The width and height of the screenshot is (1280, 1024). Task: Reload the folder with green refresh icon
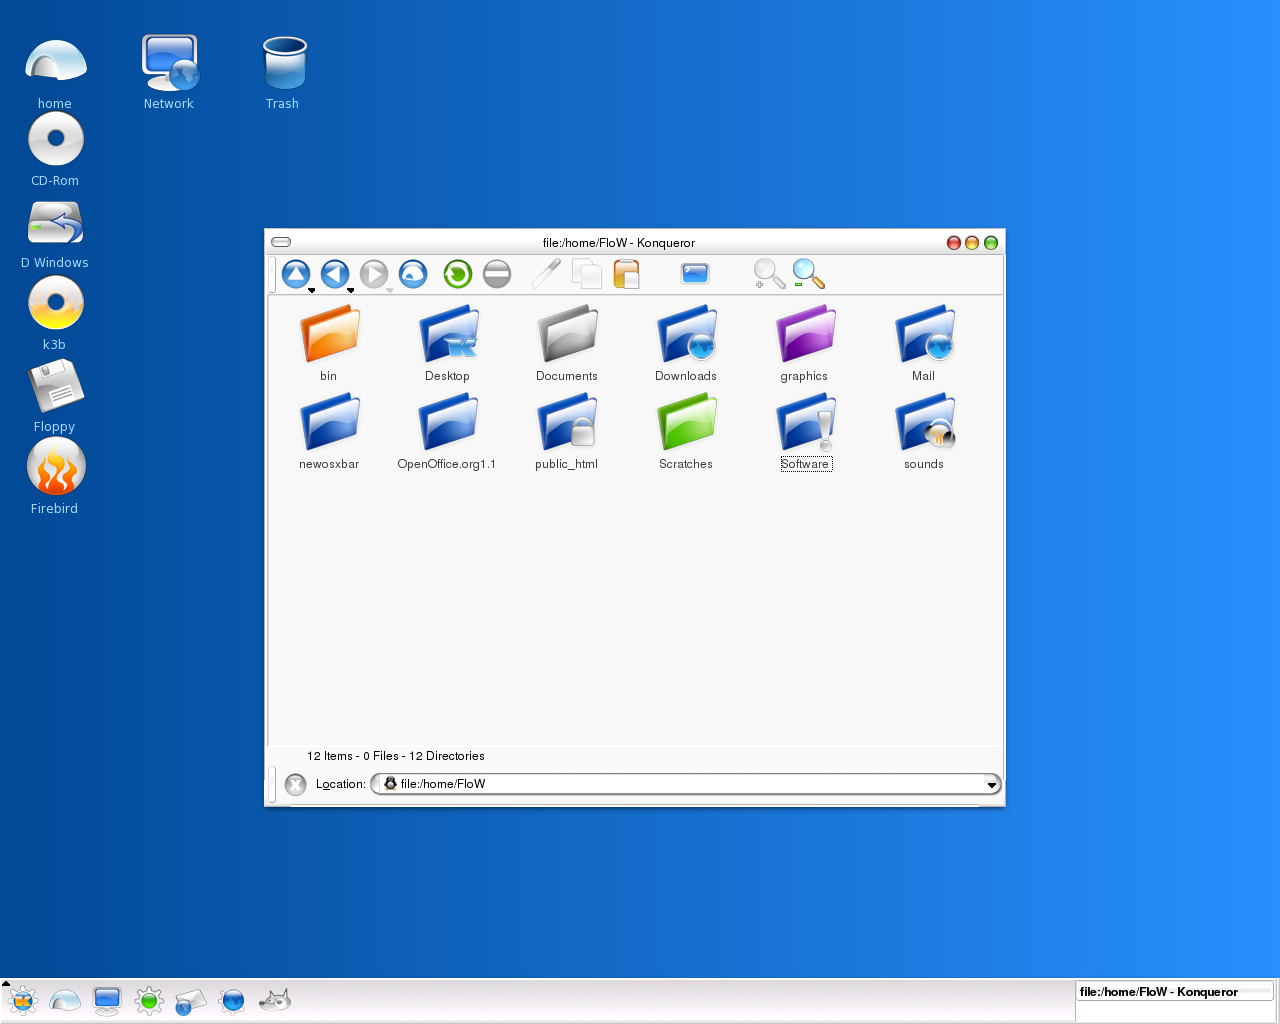click(457, 273)
